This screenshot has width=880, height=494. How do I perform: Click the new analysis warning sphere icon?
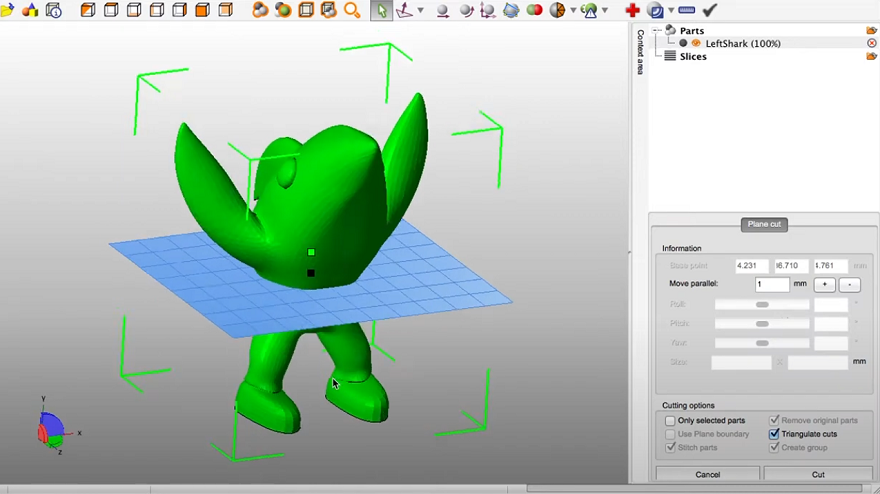589,10
